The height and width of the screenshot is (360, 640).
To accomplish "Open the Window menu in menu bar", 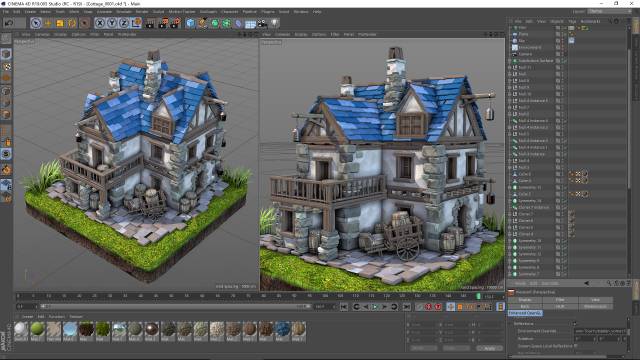I will (301, 12).
